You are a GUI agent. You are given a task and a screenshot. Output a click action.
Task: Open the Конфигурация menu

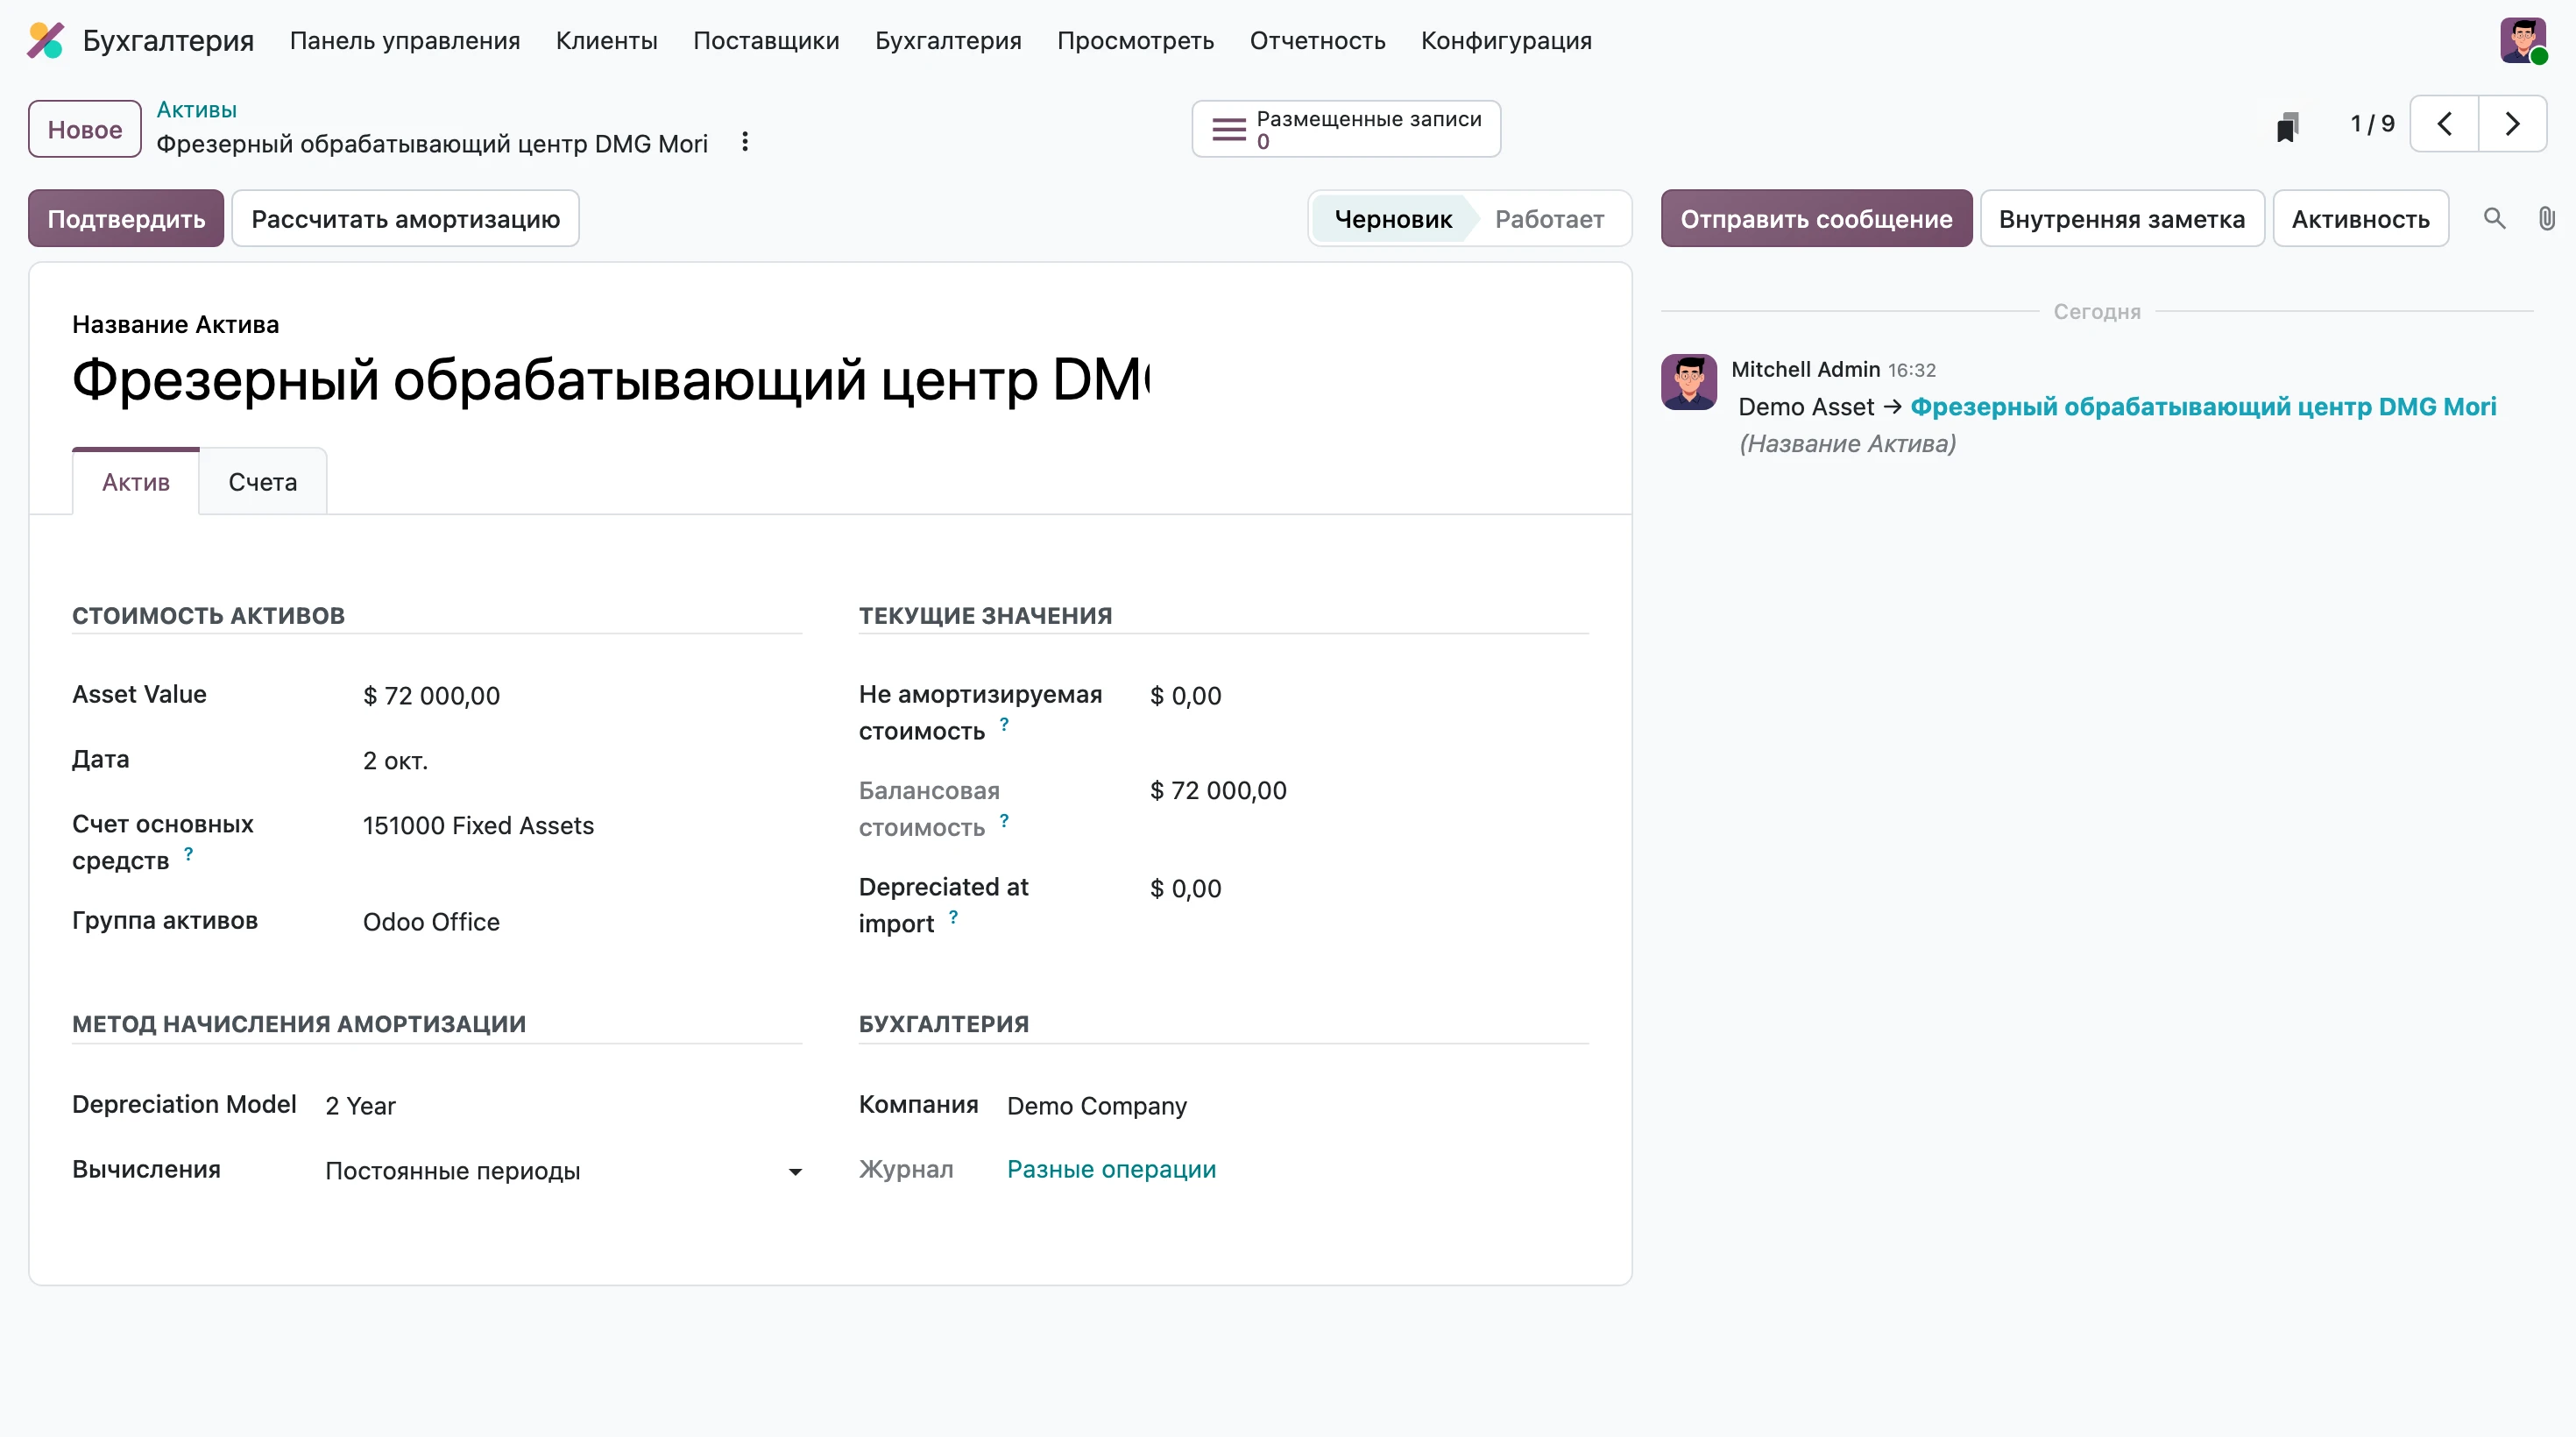[1506, 40]
